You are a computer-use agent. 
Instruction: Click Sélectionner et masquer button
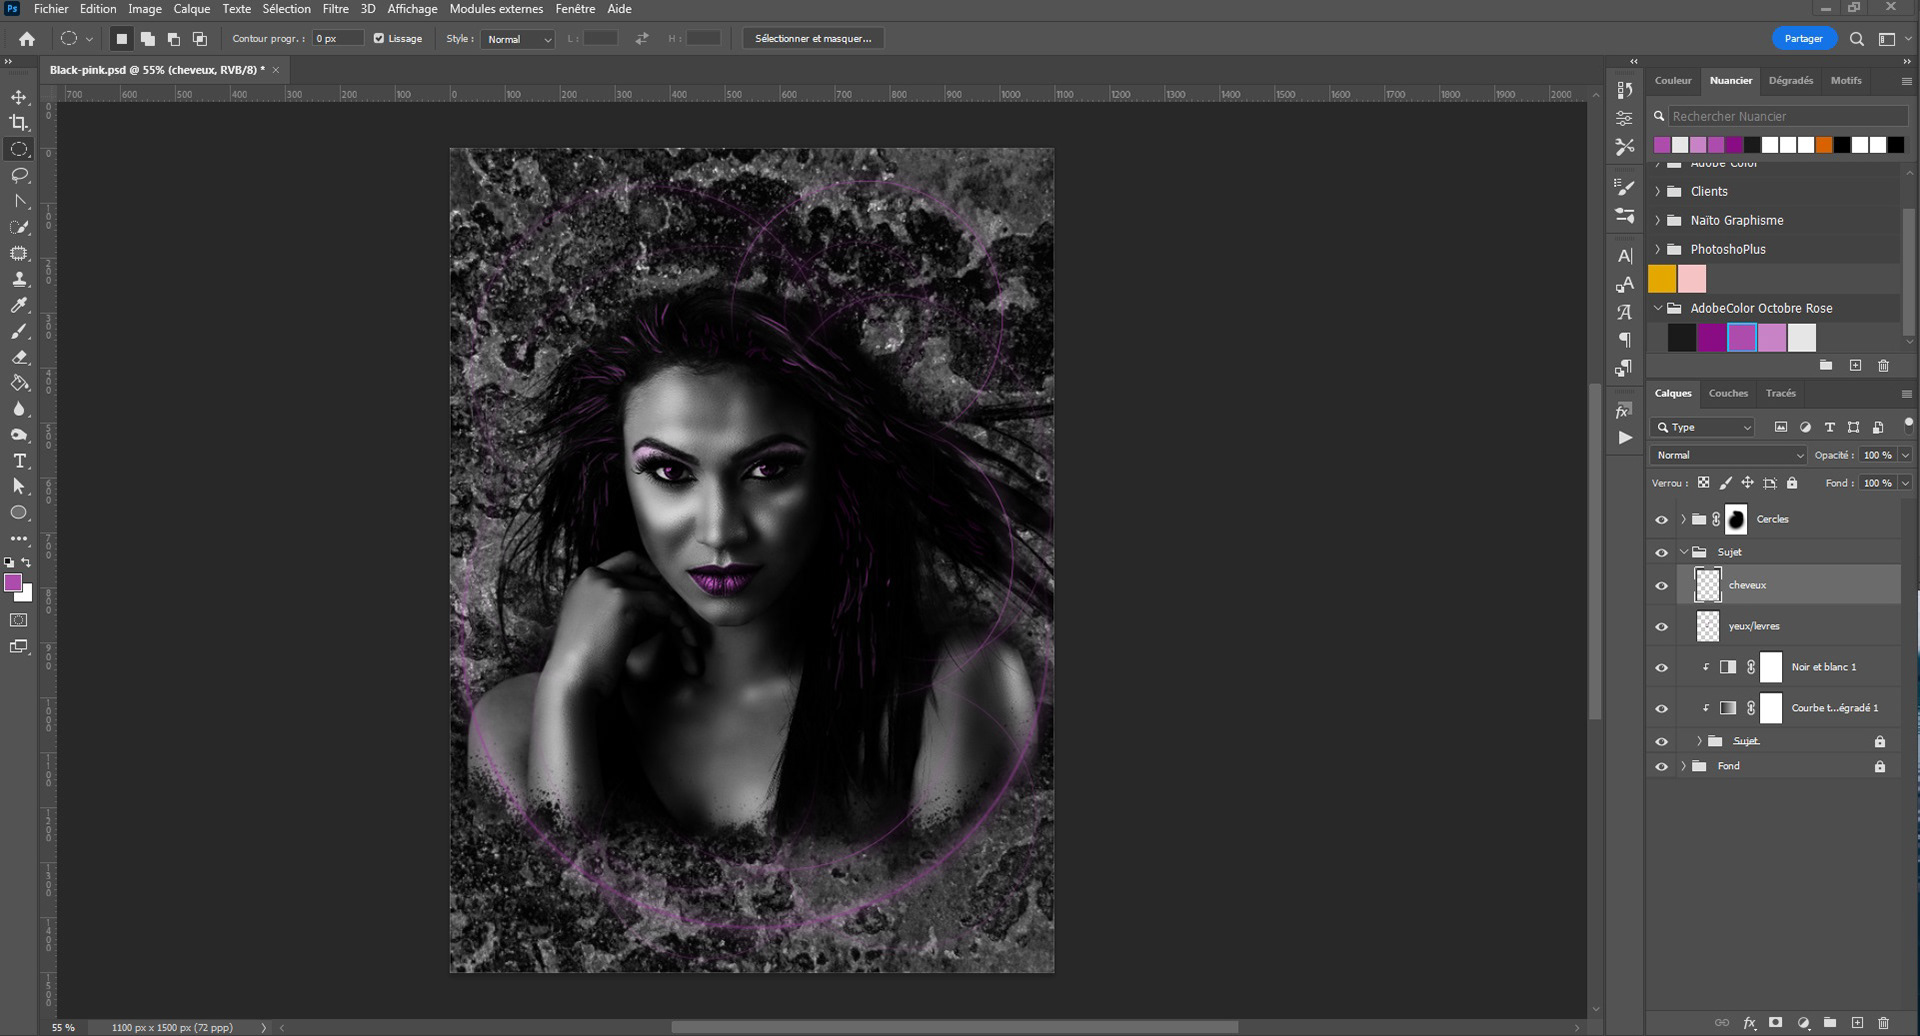point(813,39)
